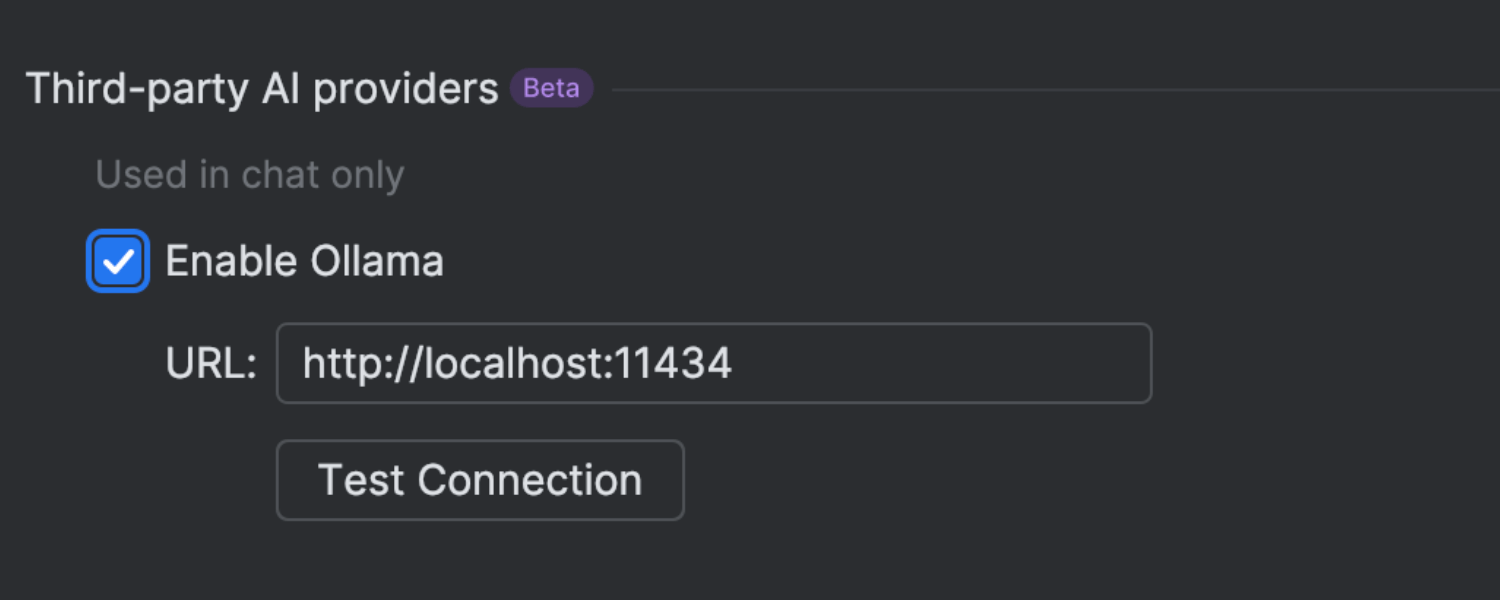Click the word 'Third-party' in the heading
The image size is (1500, 600).
click(138, 90)
